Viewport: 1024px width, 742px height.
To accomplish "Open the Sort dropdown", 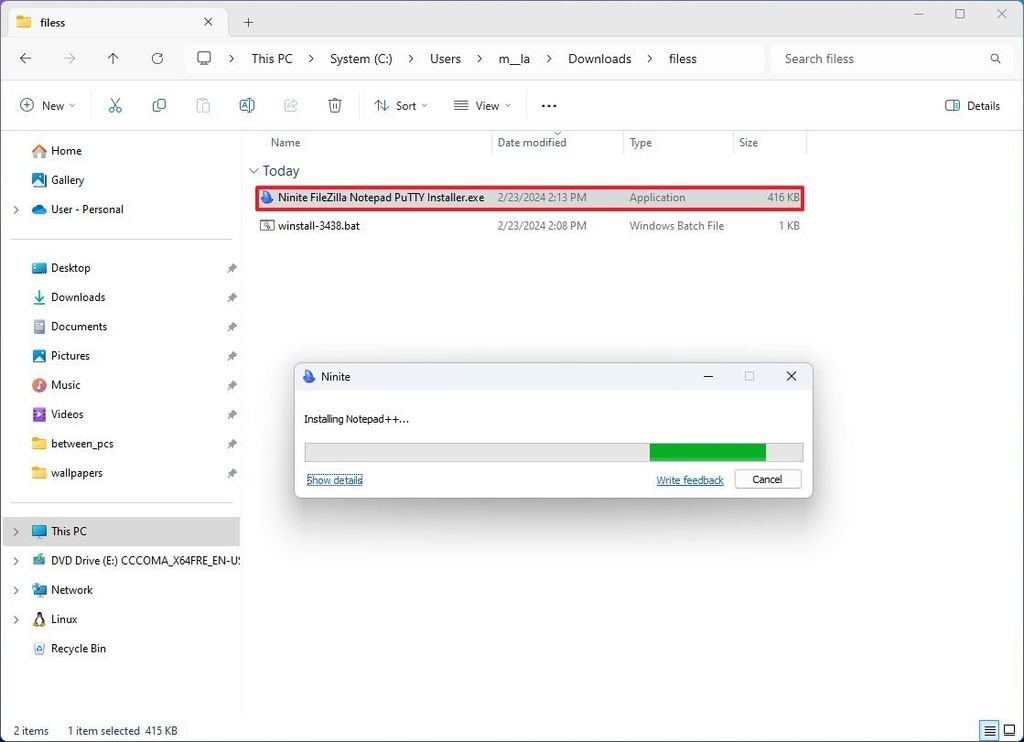I will pyautogui.click(x=400, y=105).
